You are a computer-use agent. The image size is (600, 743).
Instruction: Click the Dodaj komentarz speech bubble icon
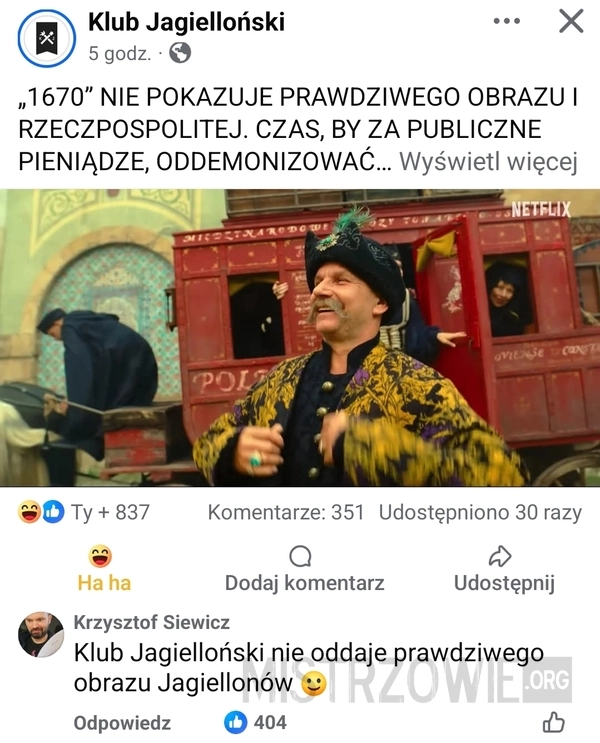point(300,556)
